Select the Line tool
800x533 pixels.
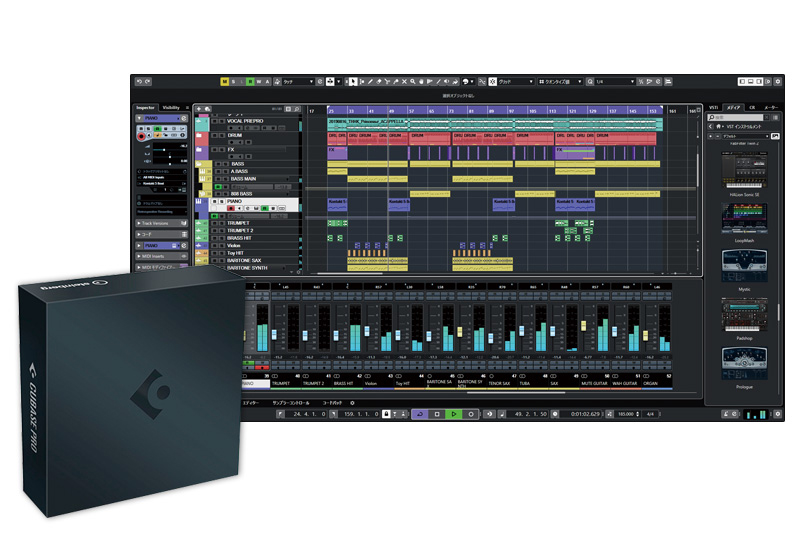[438, 82]
